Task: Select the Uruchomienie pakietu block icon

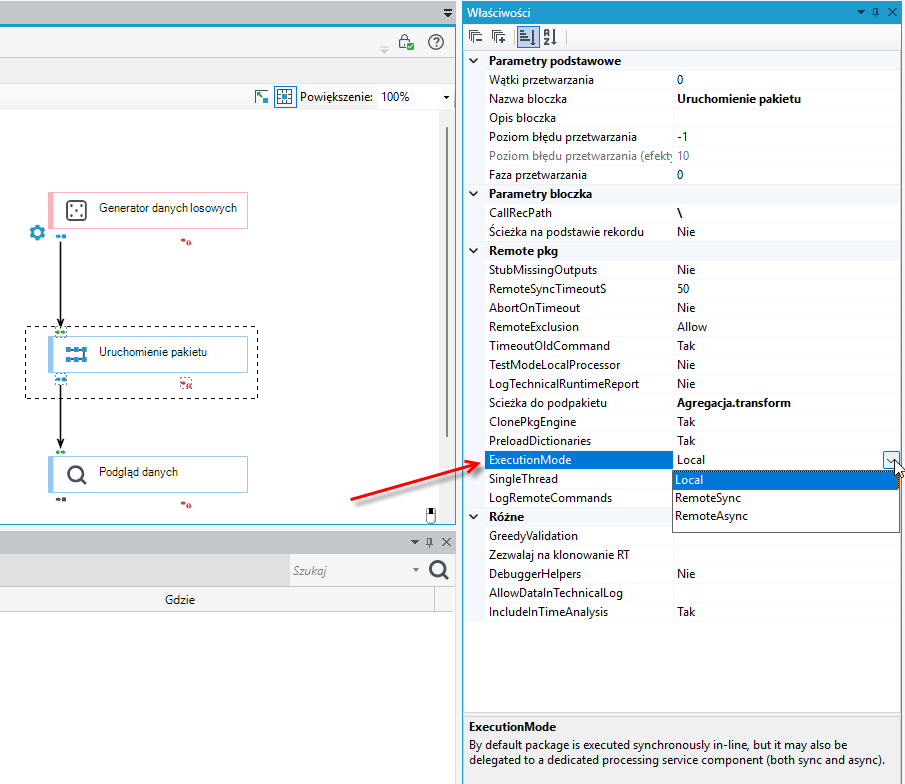Action: point(76,354)
